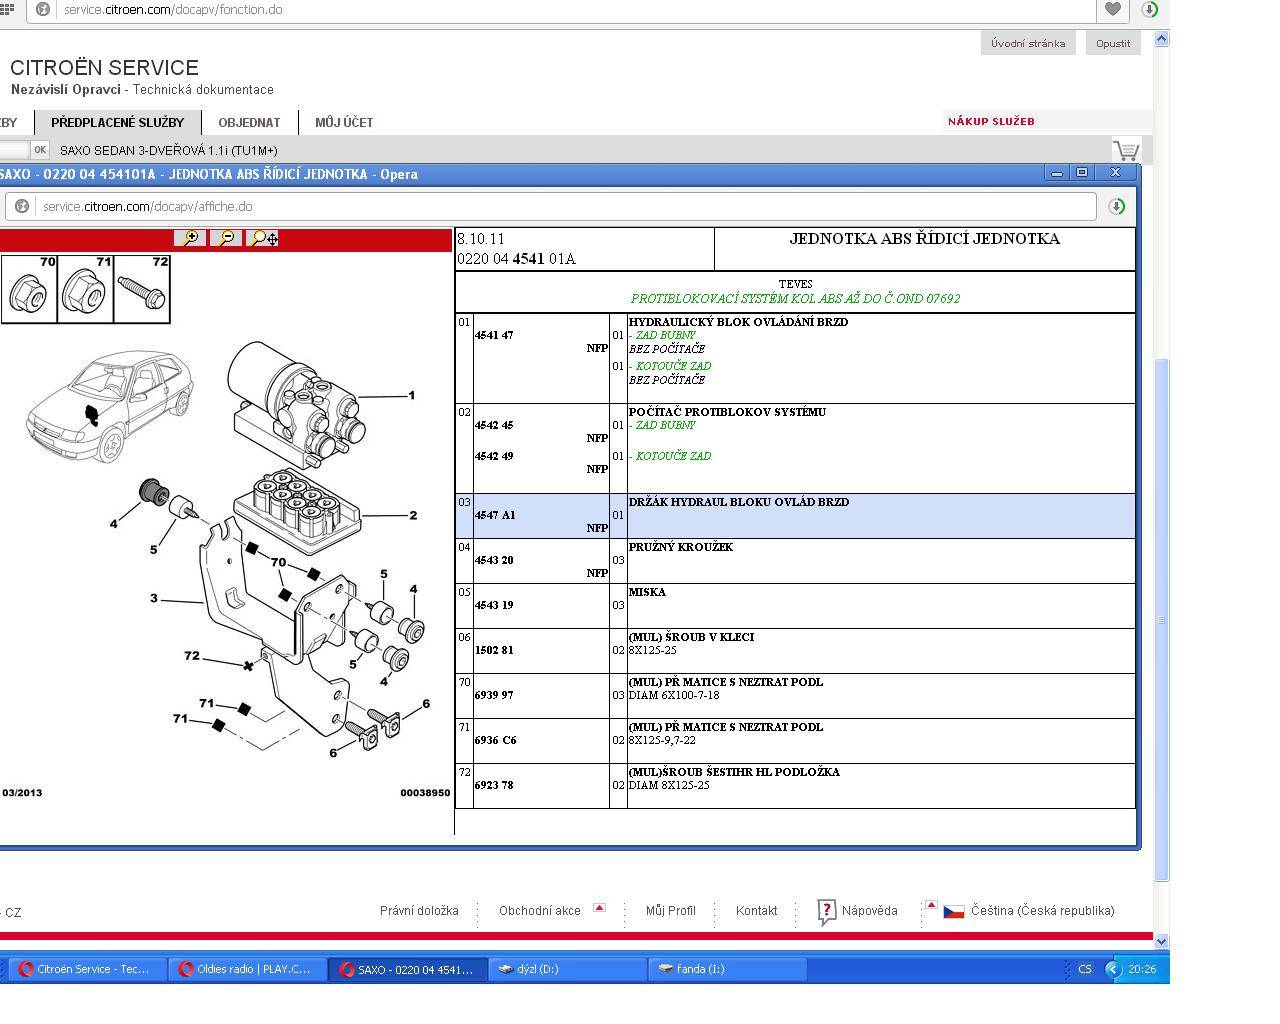The height and width of the screenshot is (1024, 1280).
Task: Select part number 1502 81
Action: pos(494,650)
